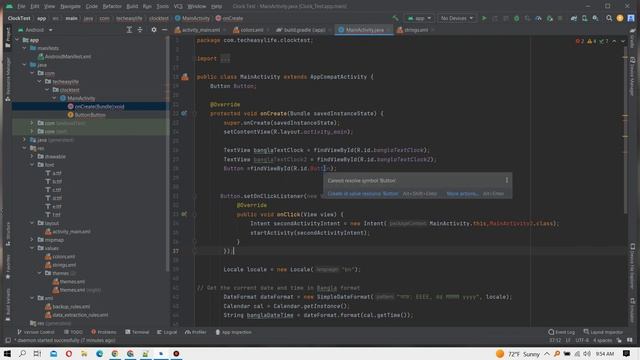Collapse the layout folder
This screenshot has height=360, width=640.
click(x=32, y=223)
